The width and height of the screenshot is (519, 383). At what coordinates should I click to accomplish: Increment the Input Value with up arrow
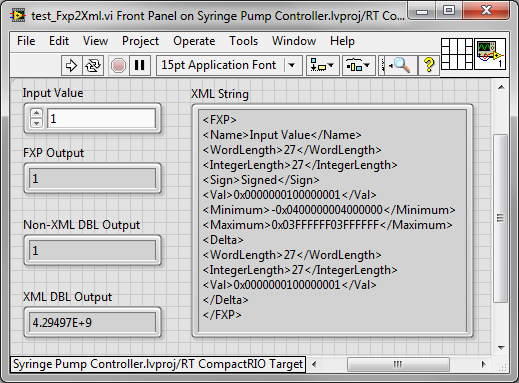[x=36, y=113]
